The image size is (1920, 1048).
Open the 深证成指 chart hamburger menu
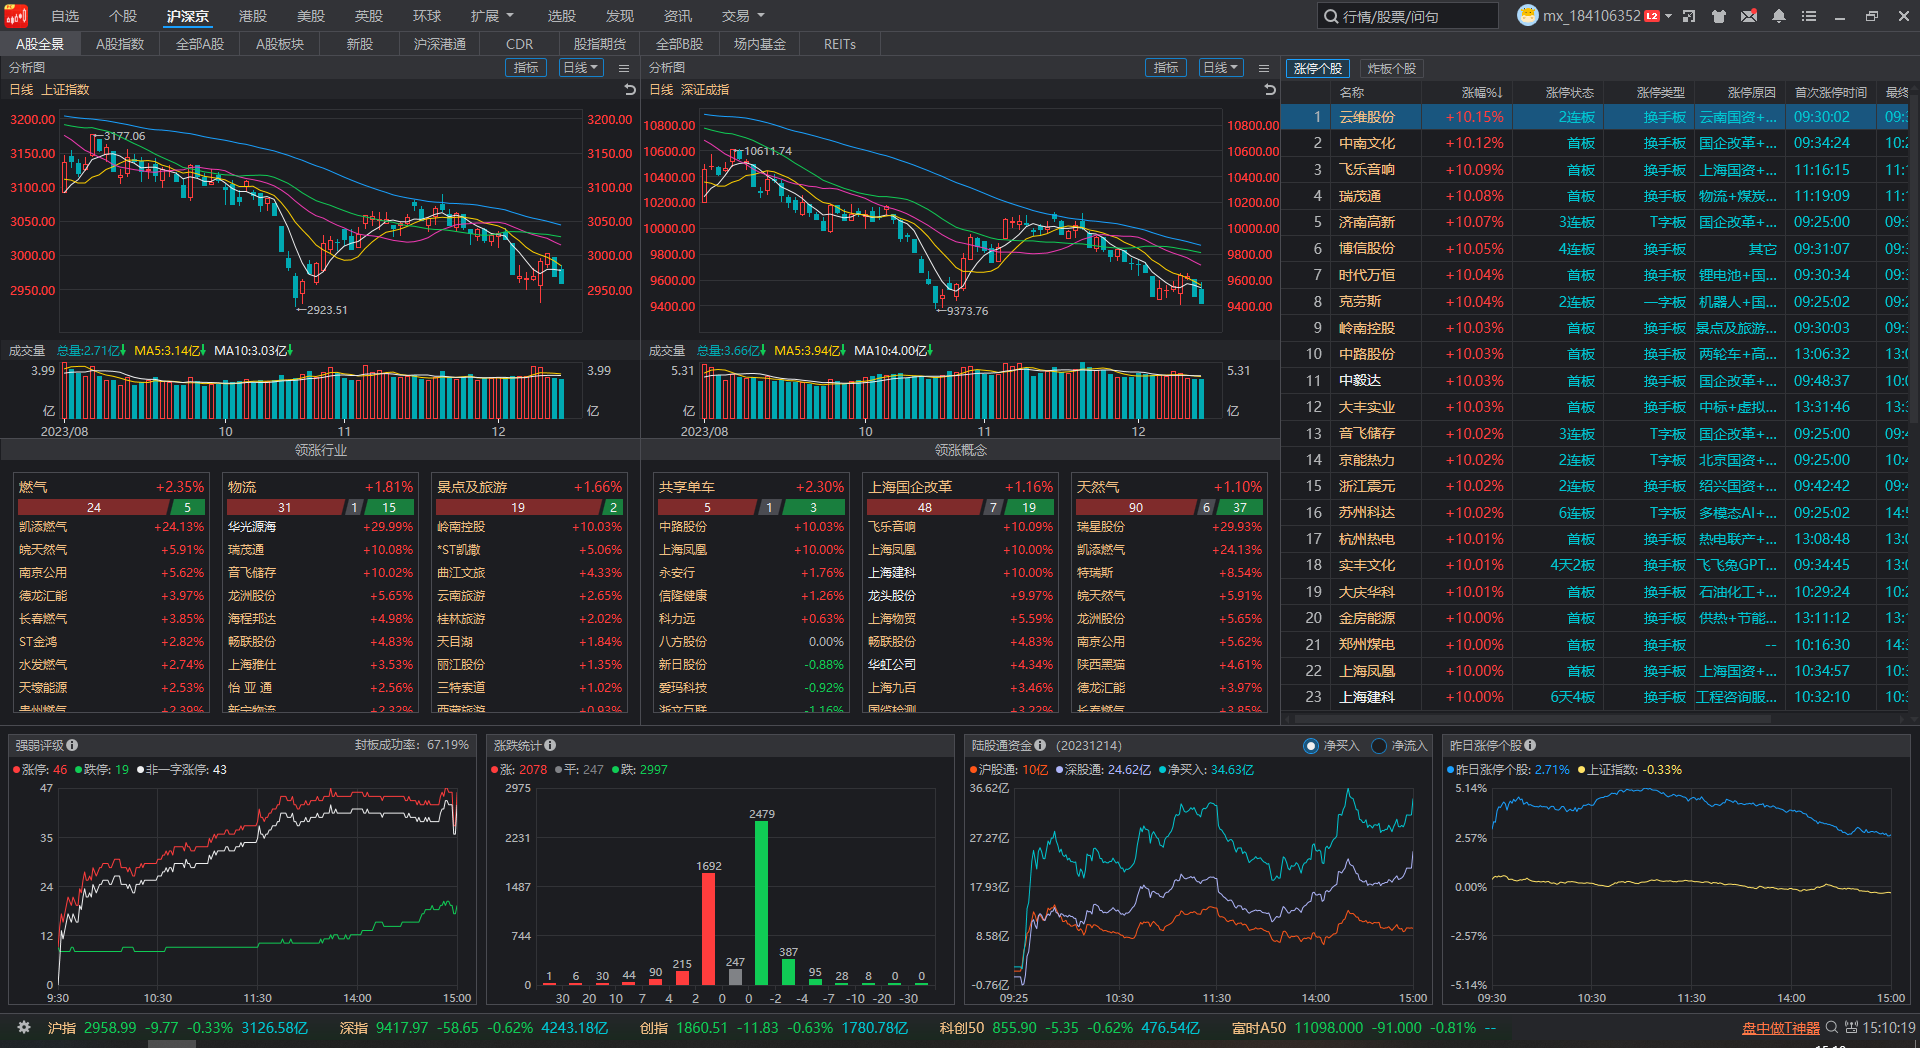[x=1264, y=68]
